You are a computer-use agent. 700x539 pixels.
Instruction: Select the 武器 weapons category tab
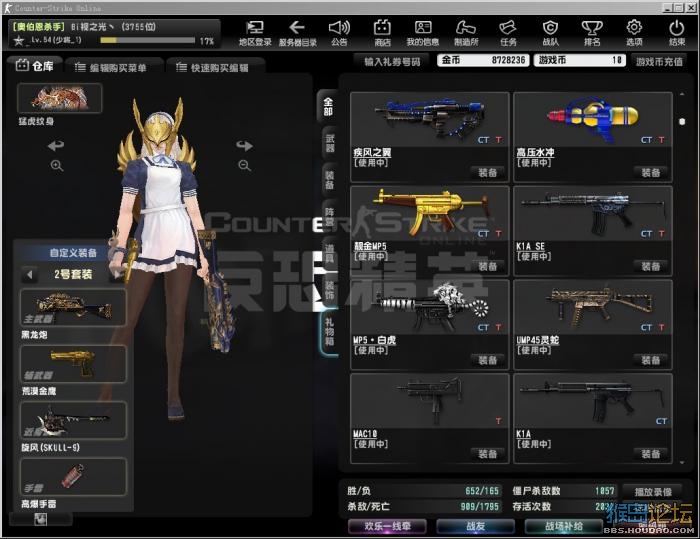pyautogui.click(x=330, y=143)
